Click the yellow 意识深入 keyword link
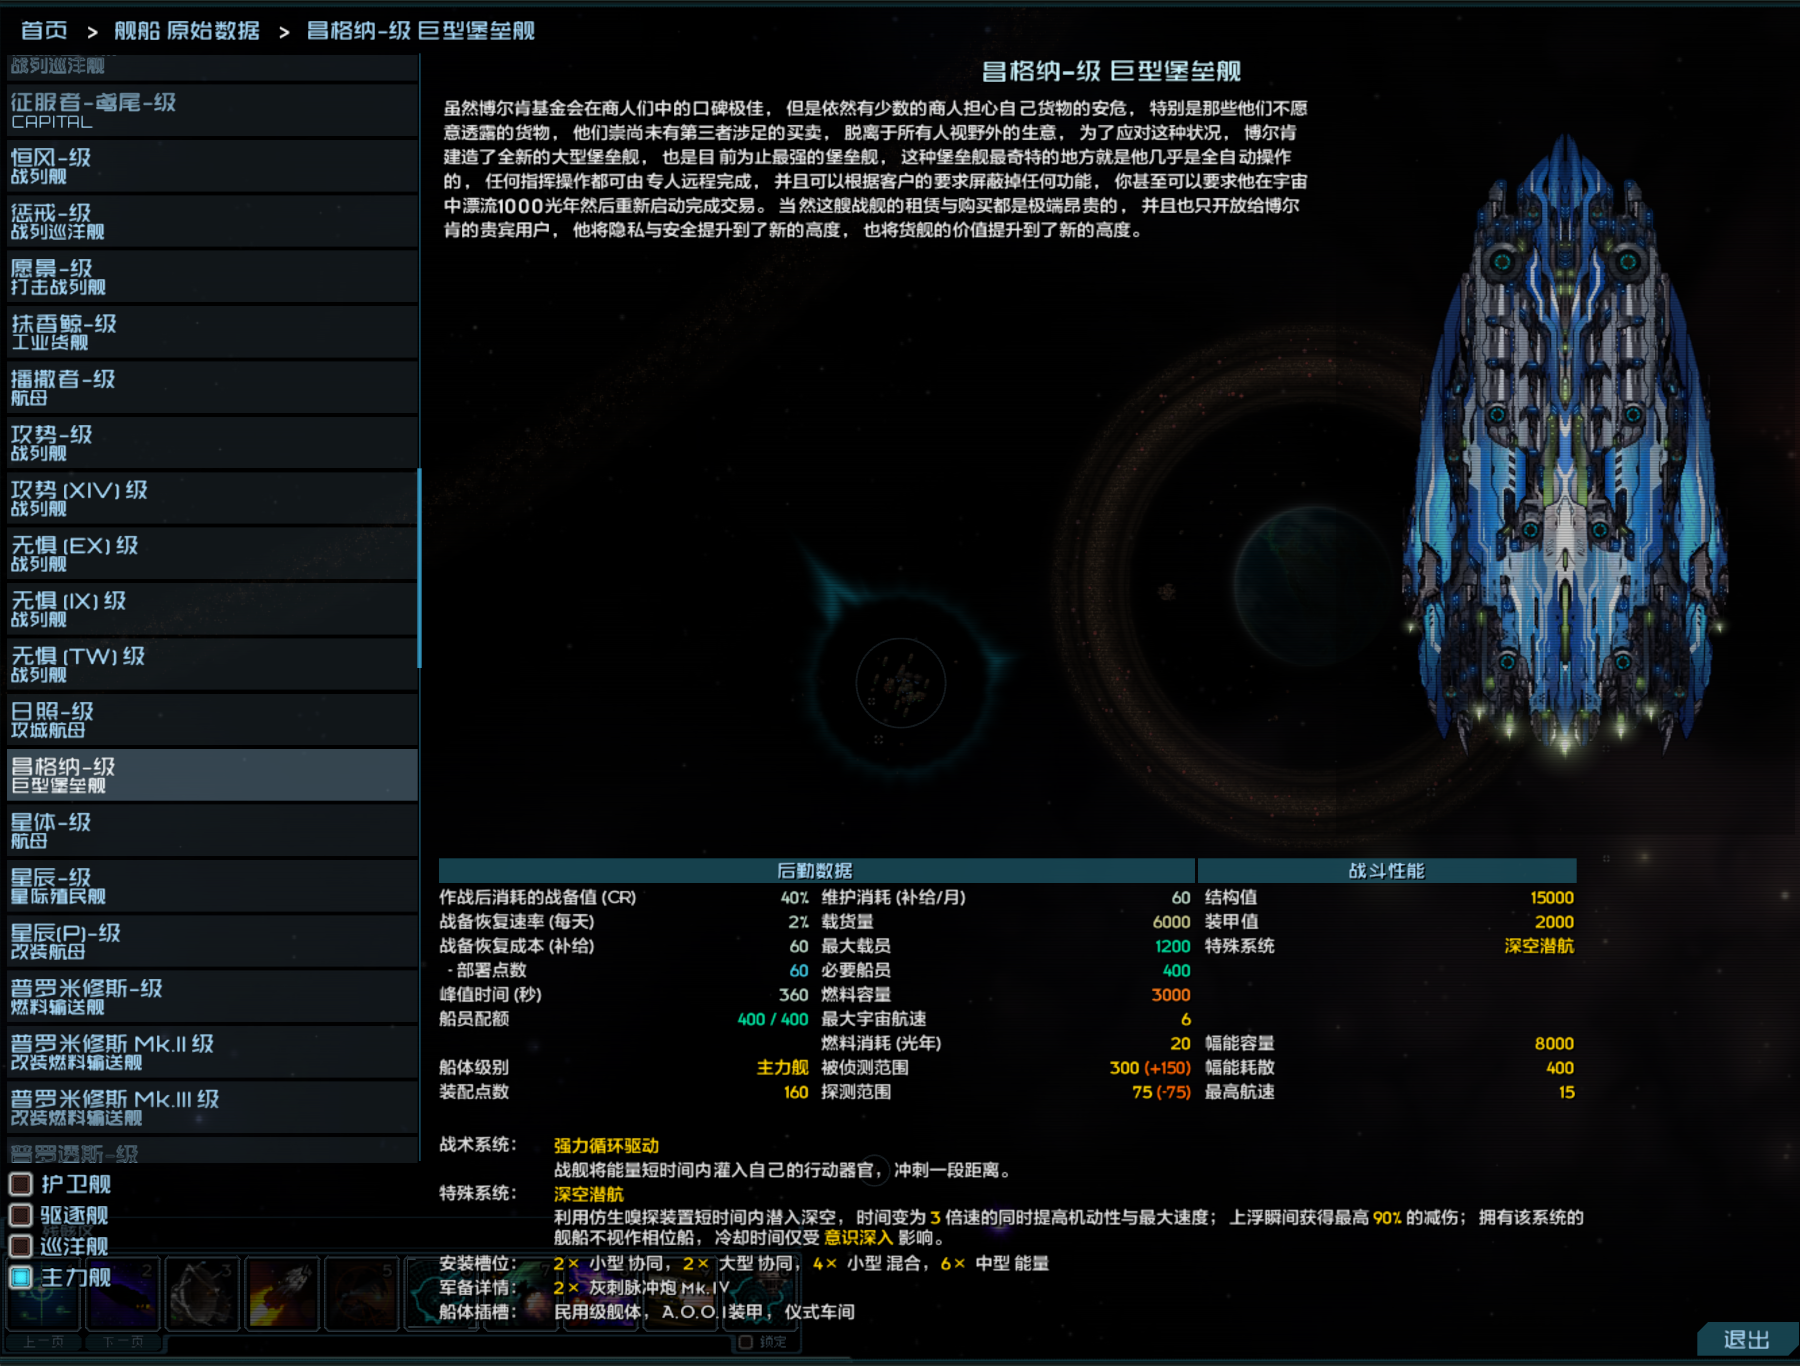1800x1366 pixels. 858,1238
